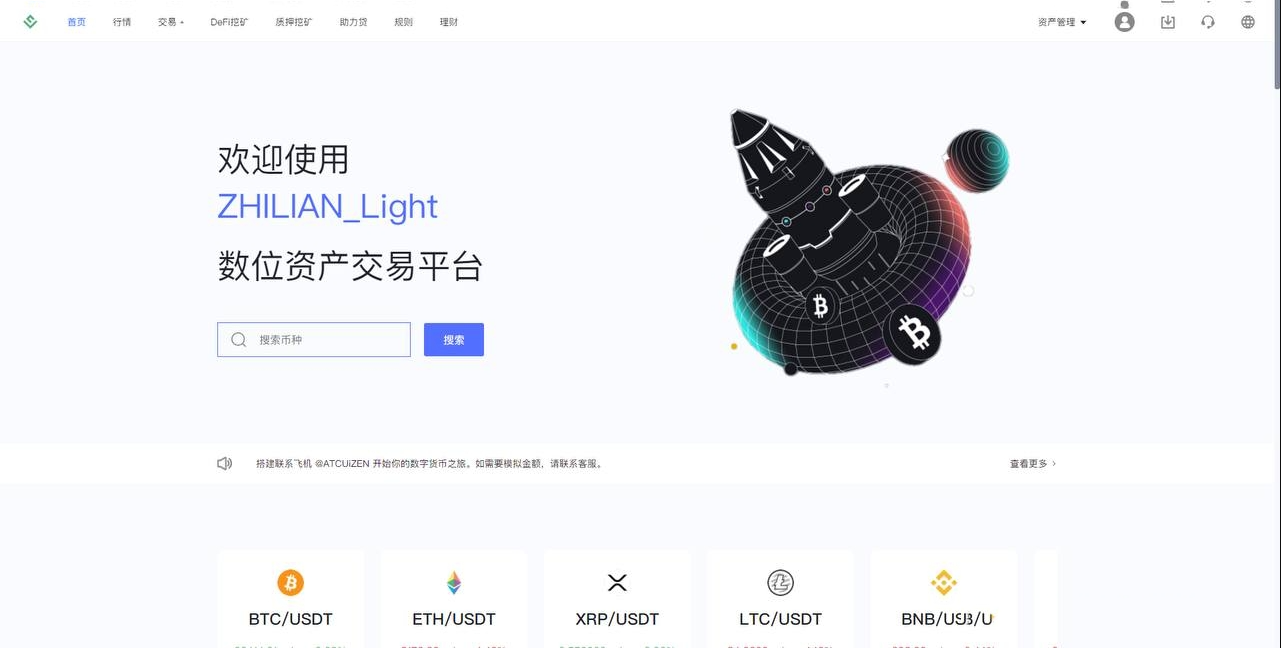
Task: Click the blue 搜索 button
Action: [454, 340]
